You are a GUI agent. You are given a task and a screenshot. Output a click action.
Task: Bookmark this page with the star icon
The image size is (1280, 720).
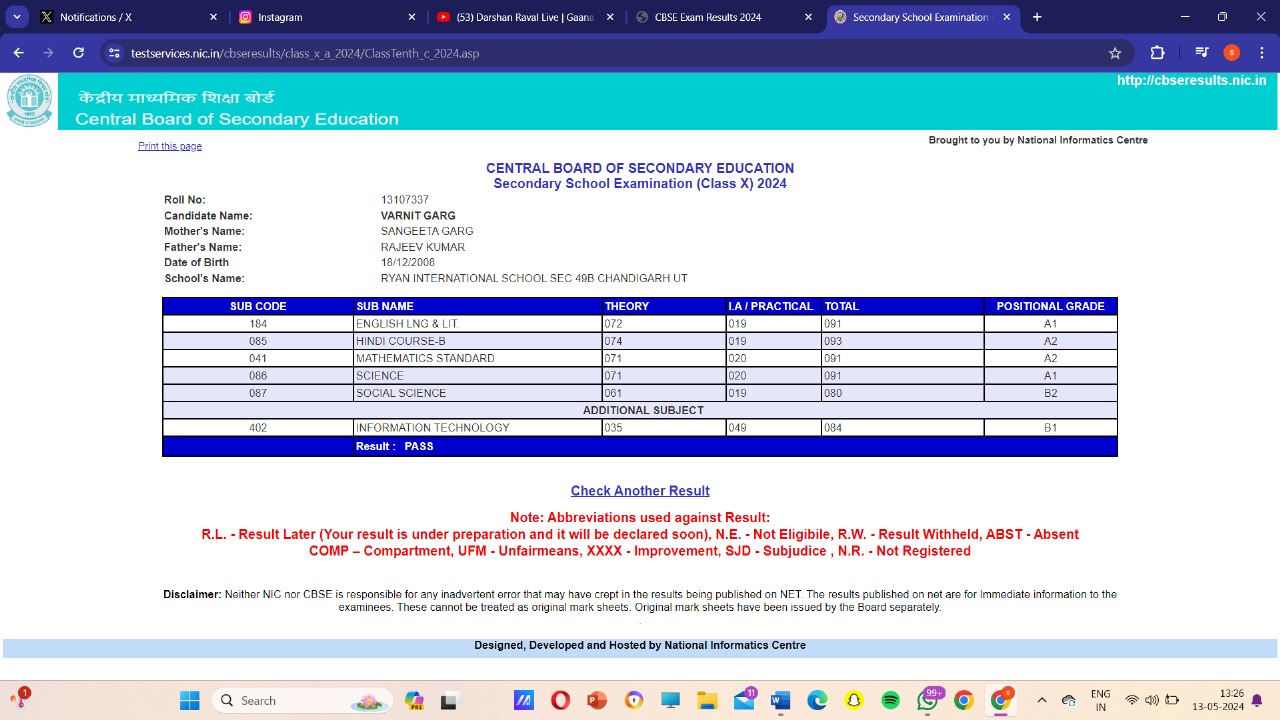pyautogui.click(x=1115, y=53)
